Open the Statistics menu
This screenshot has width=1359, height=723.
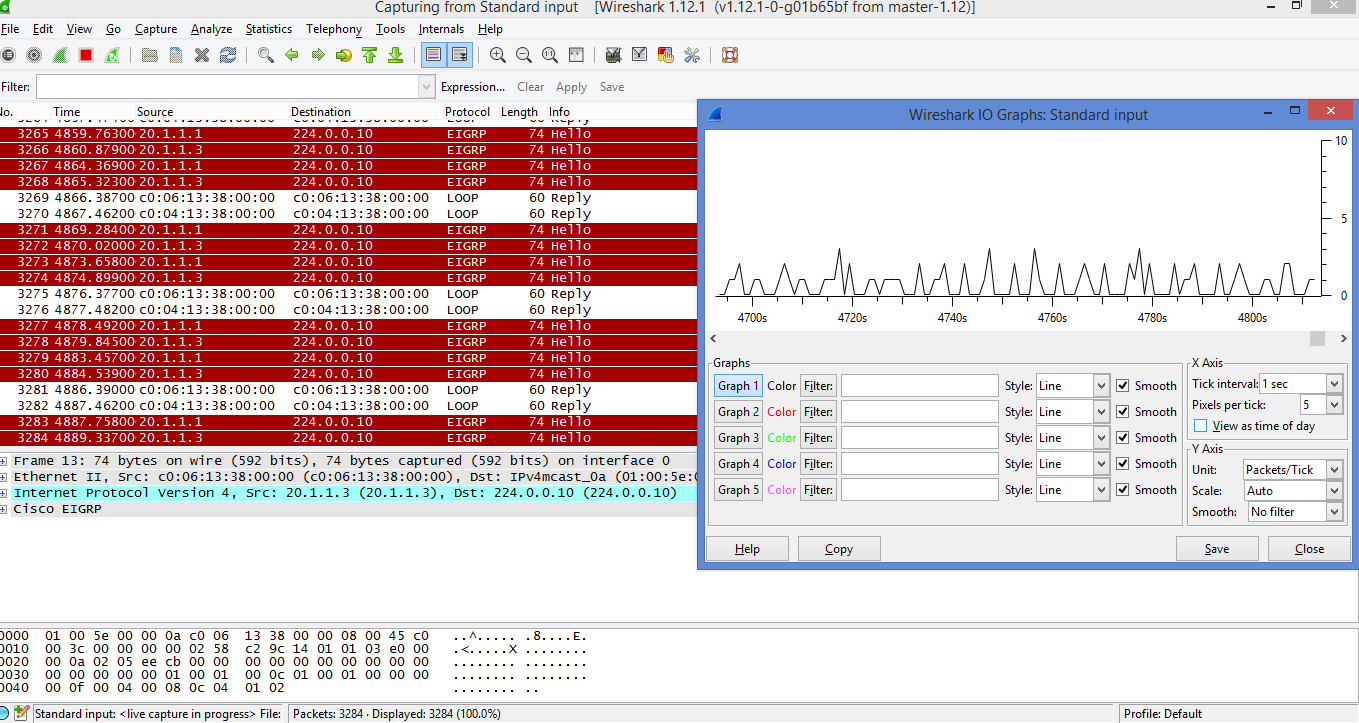269,29
